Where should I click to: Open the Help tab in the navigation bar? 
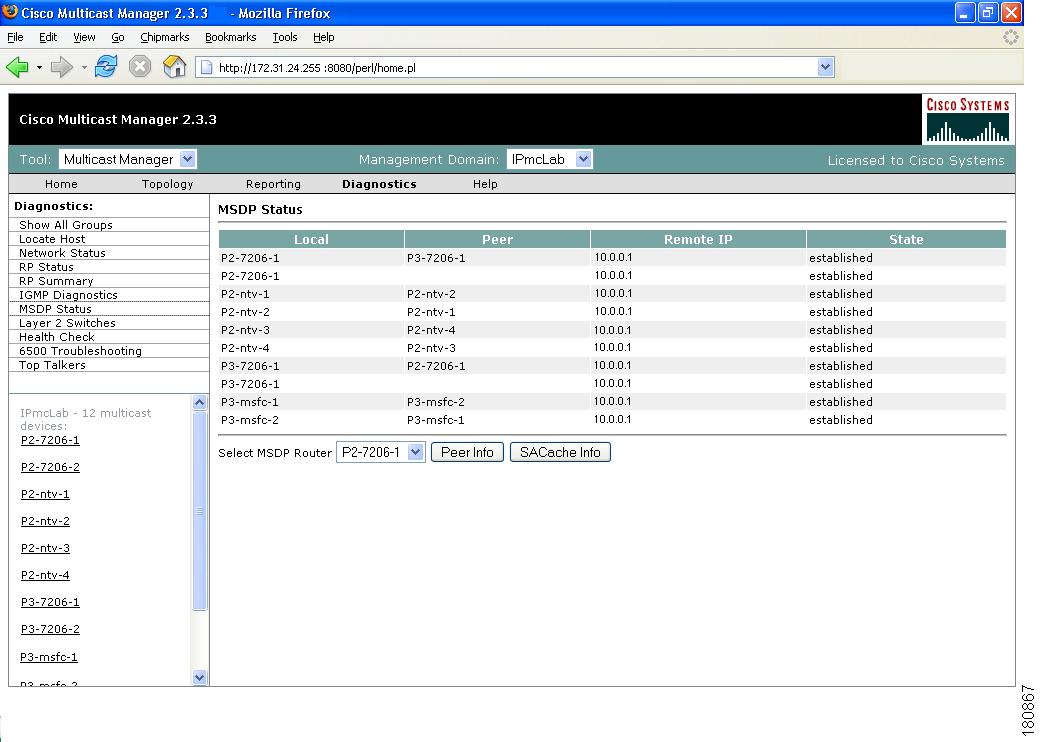click(485, 184)
